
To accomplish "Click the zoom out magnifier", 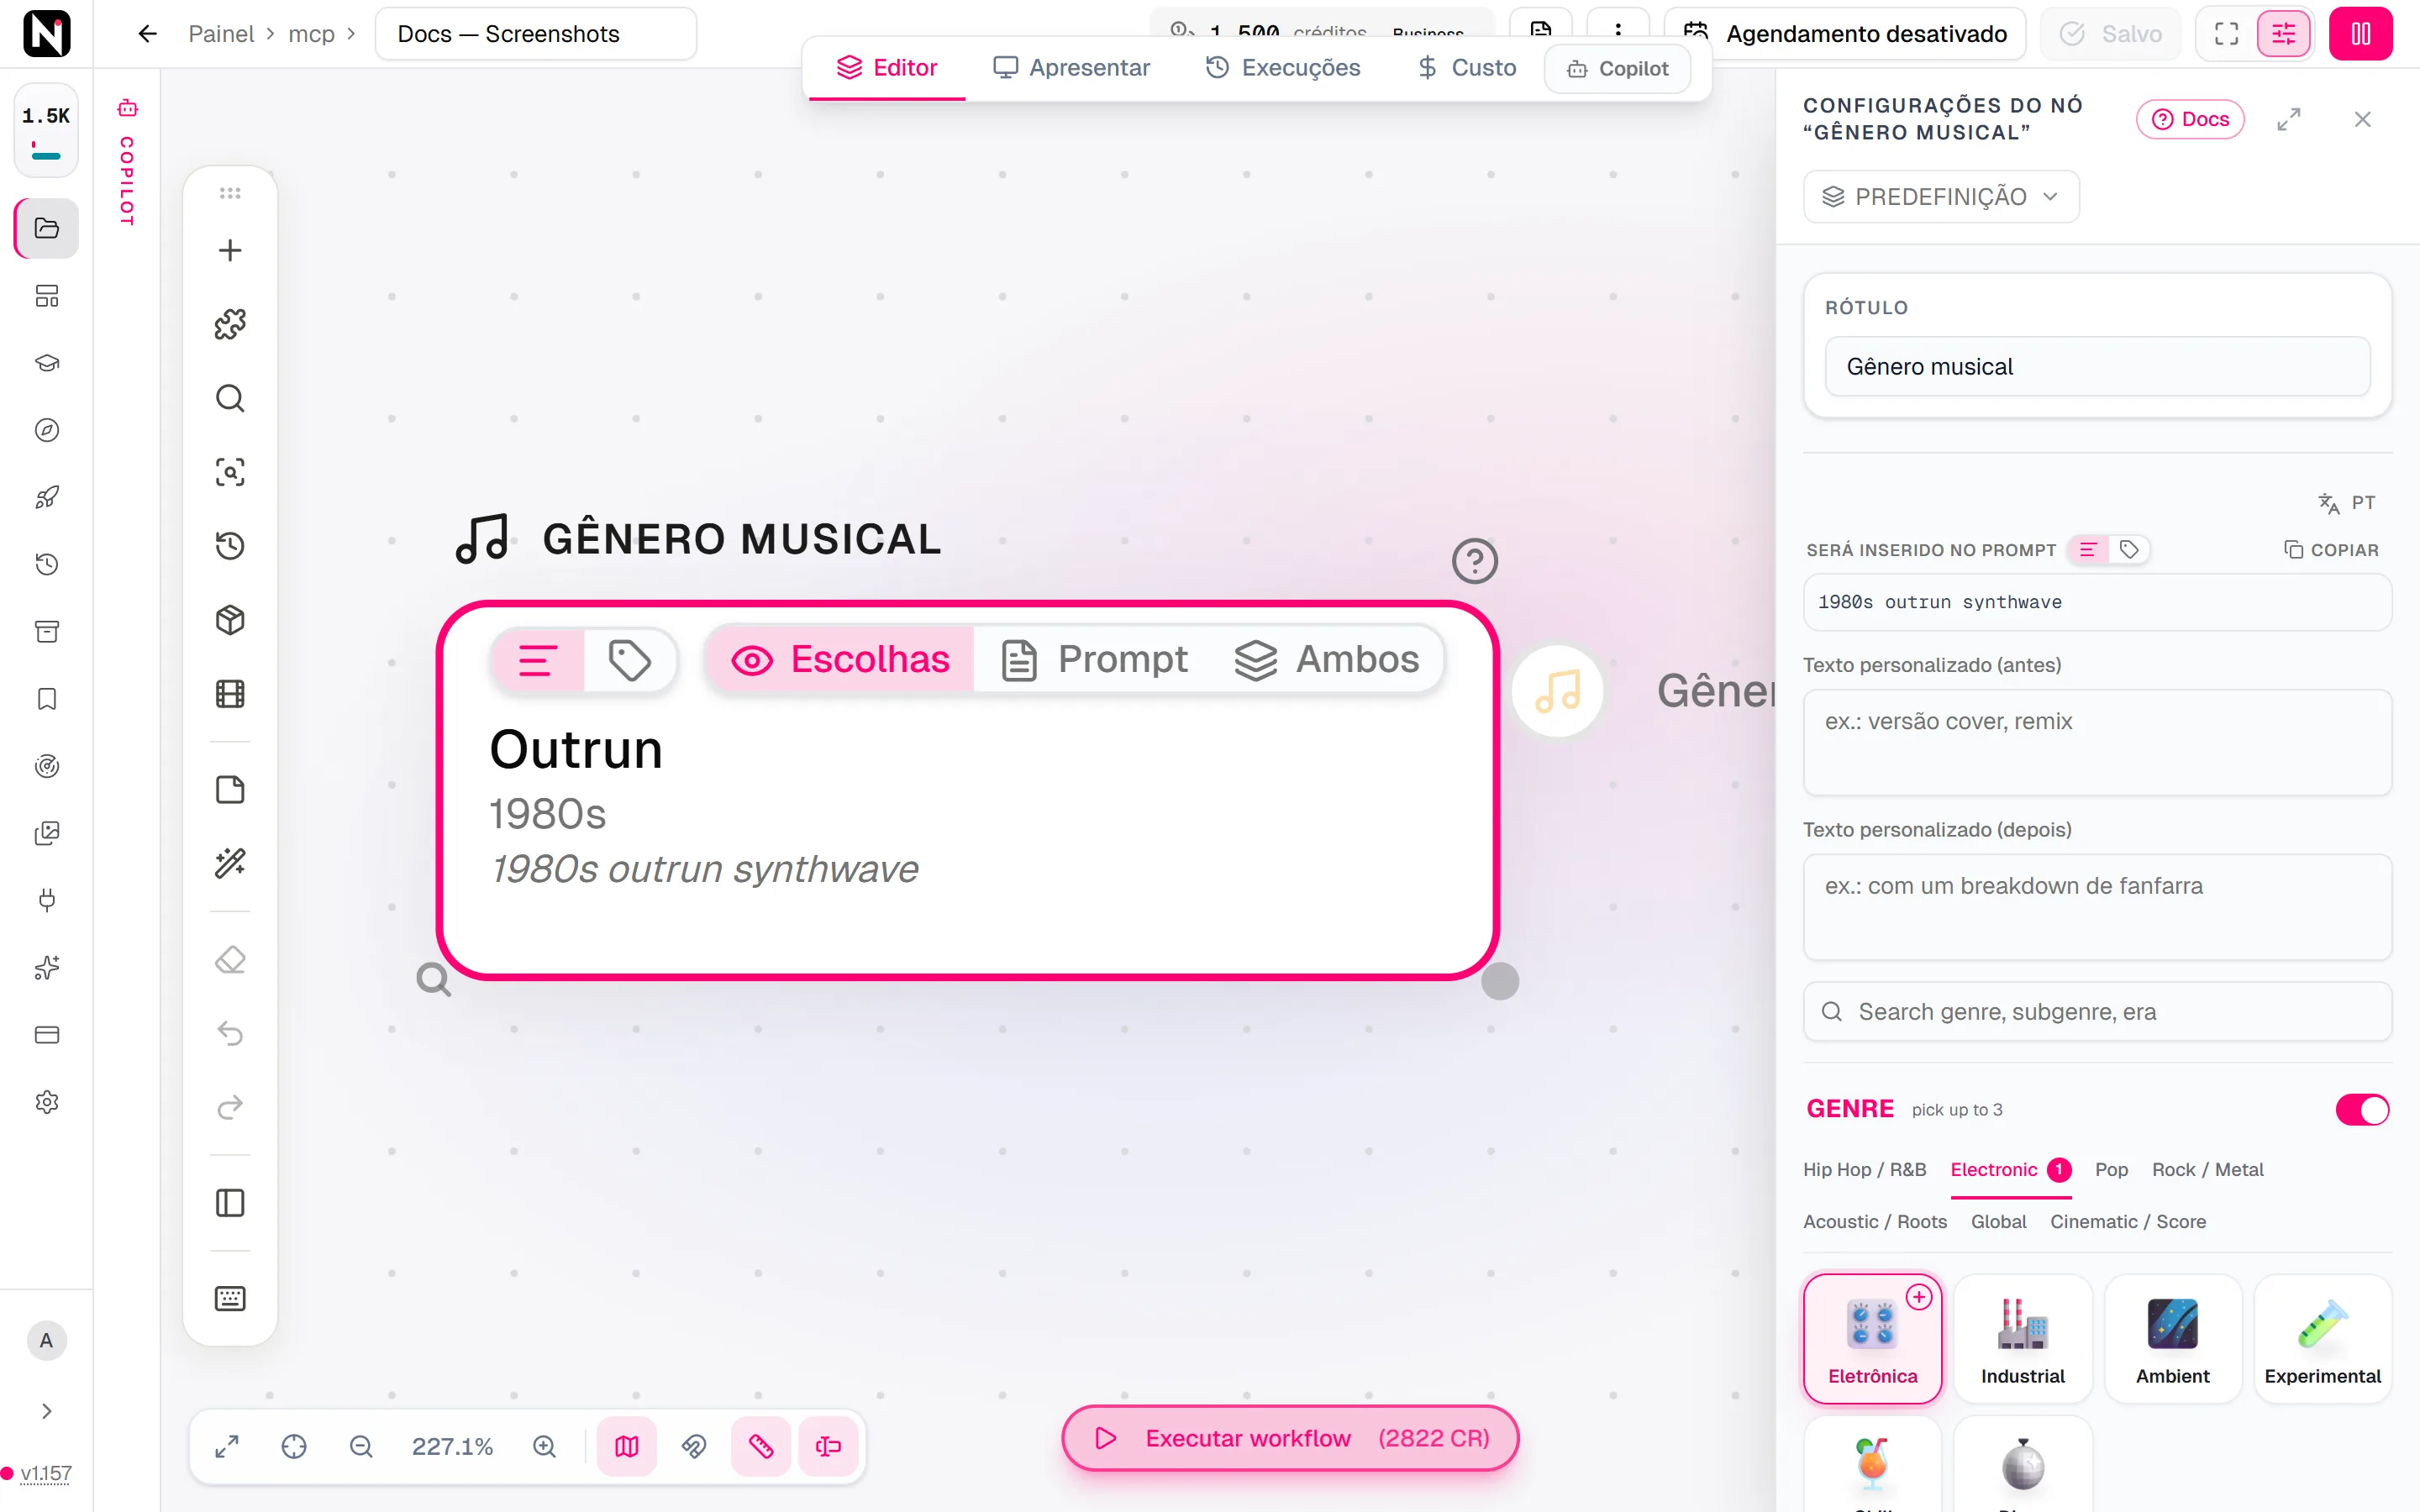I will pyautogui.click(x=361, y=1446).
